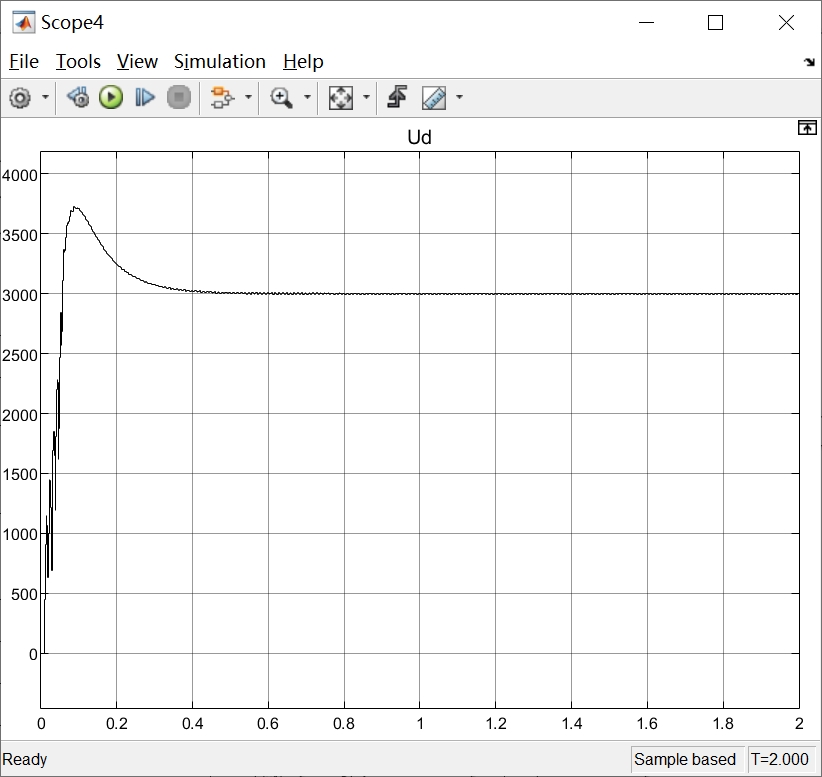
Task: Minimize the Scope4 window
Action: (646, 23)
